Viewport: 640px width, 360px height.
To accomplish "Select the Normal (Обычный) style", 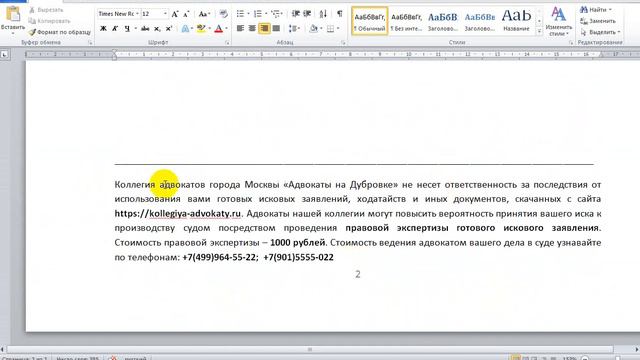I will 369,21.
